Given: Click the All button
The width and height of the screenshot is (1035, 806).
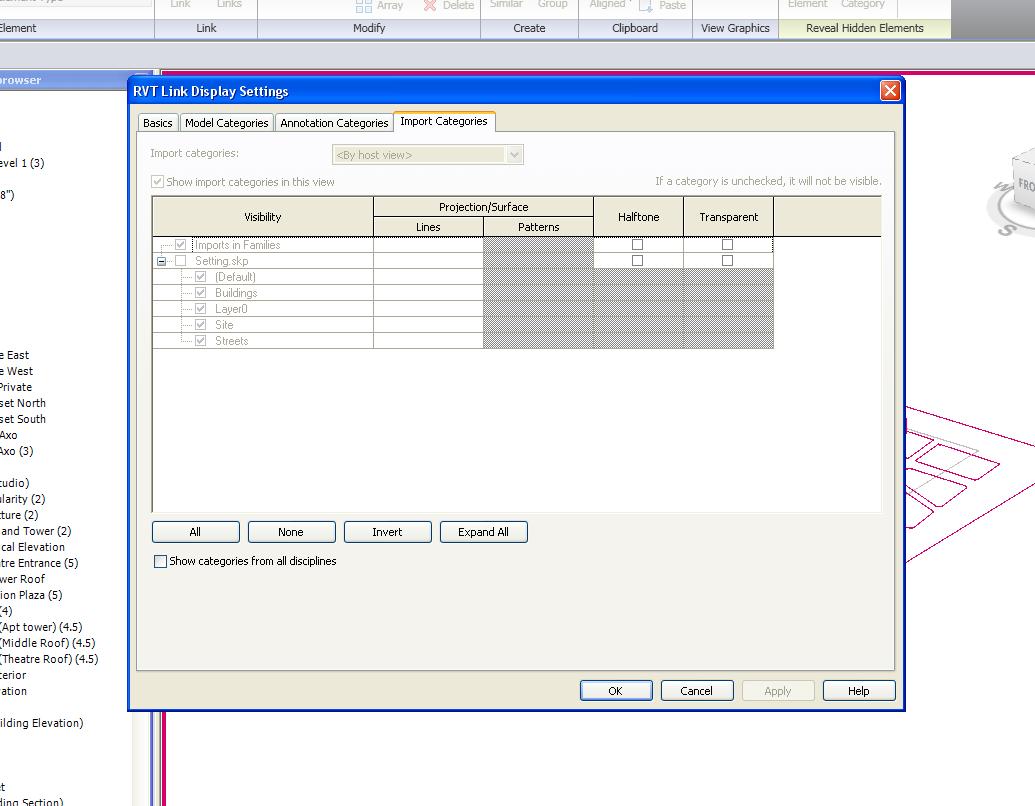Looking at the screenshot, I should [x=195, y=532].
